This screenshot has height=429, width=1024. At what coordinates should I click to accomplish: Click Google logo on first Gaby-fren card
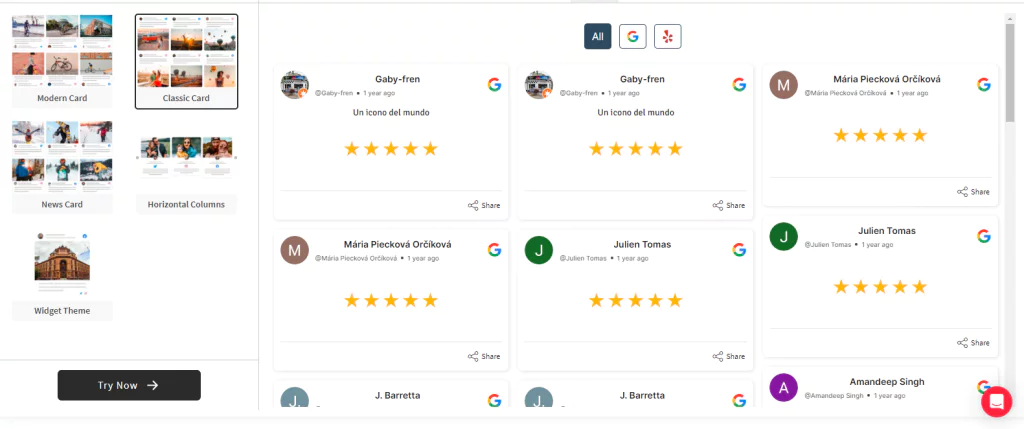[x=494, y=84]
